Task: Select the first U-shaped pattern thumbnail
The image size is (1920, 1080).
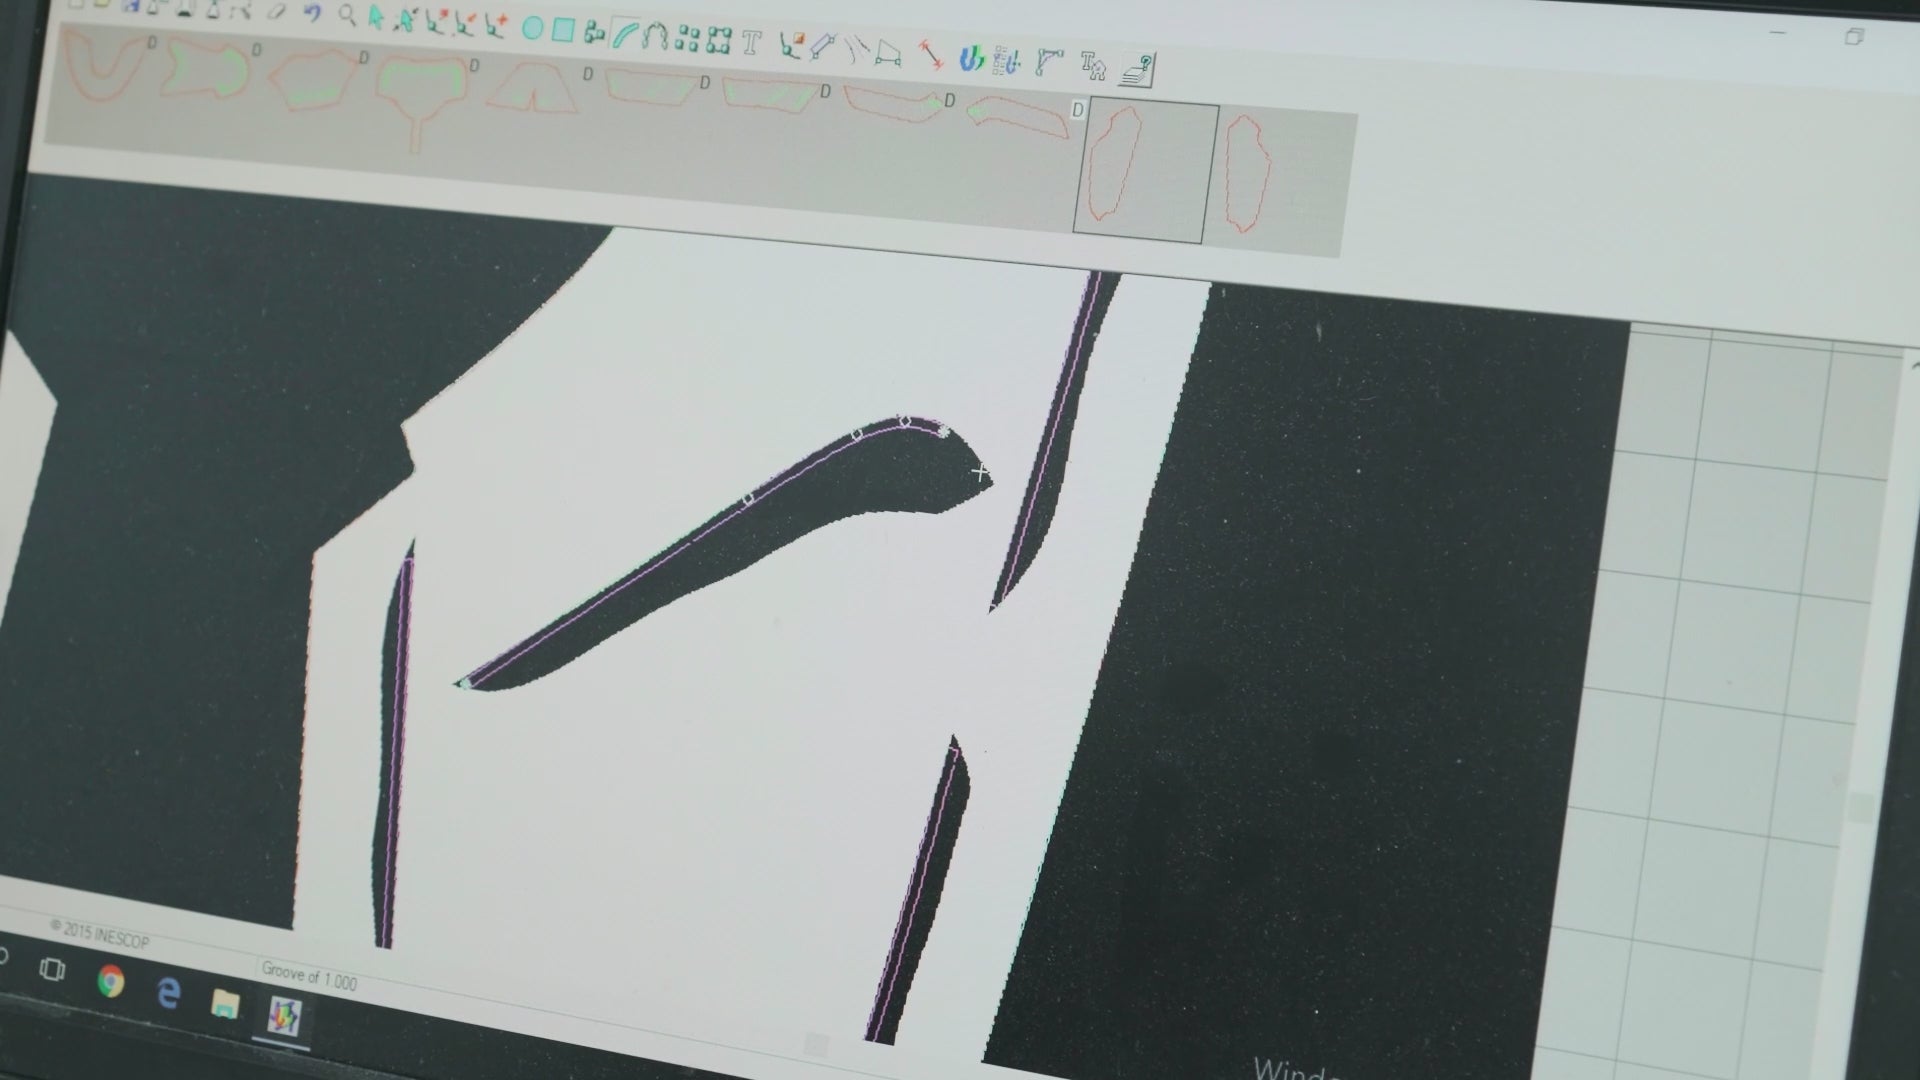Action: [104, 66]
